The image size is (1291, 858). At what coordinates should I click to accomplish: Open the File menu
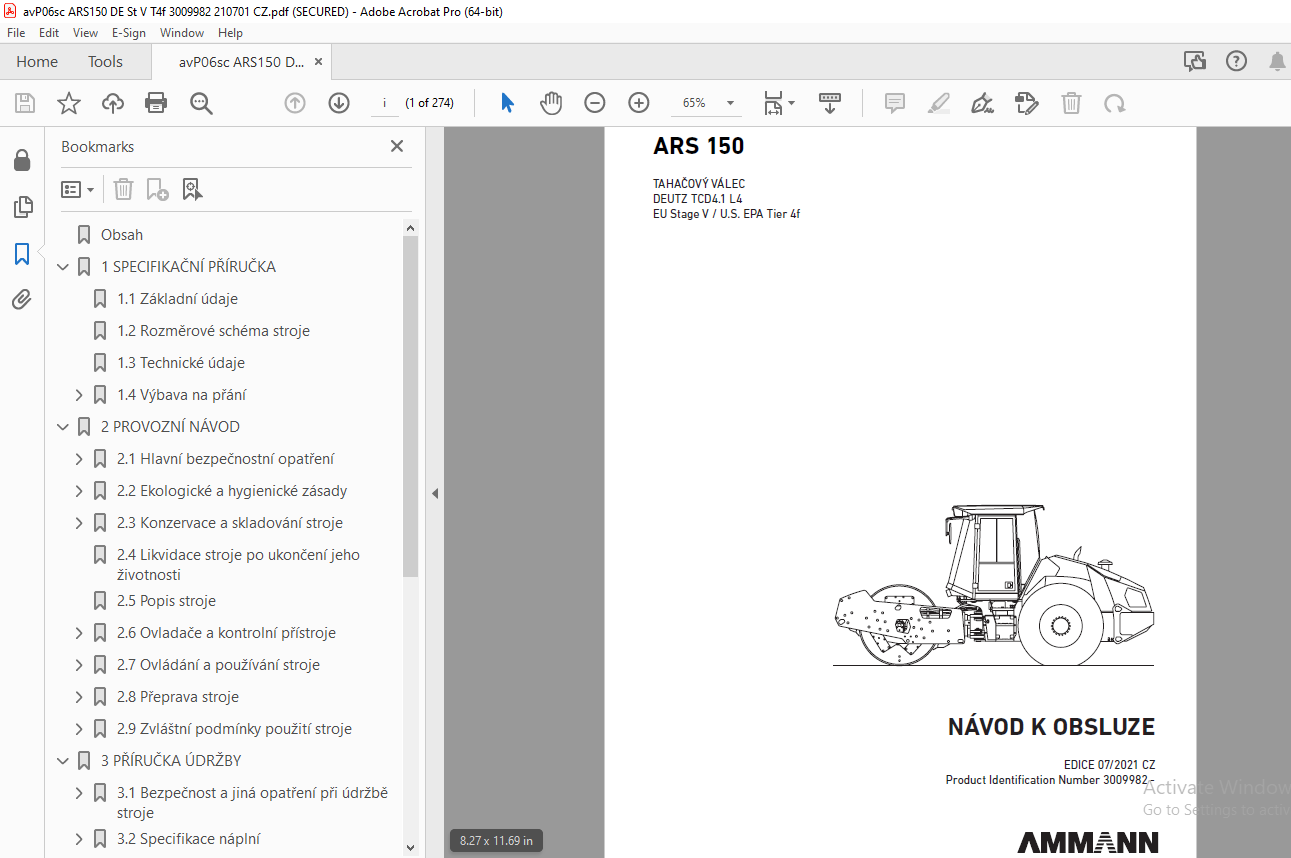[x=16, y=33]
